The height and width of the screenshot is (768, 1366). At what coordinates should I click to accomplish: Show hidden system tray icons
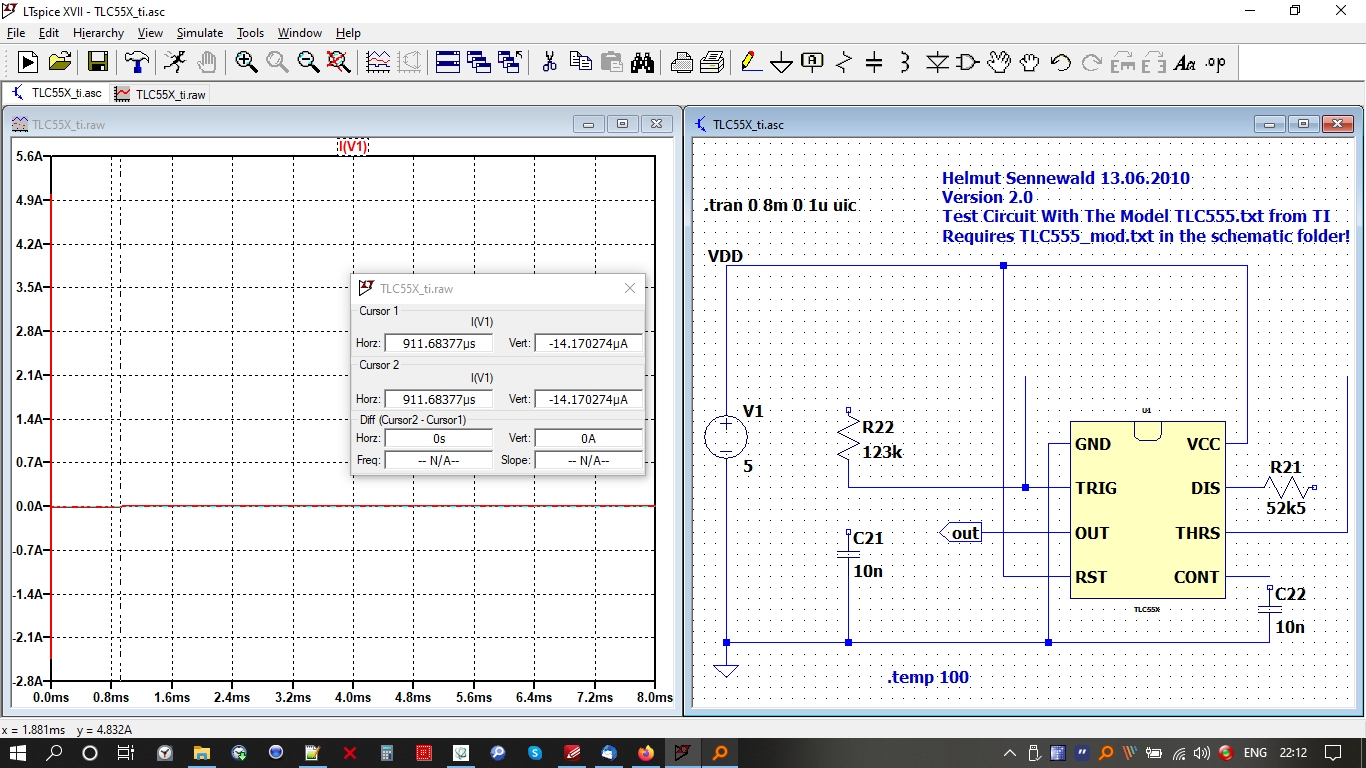click(x=1010, y=752)
